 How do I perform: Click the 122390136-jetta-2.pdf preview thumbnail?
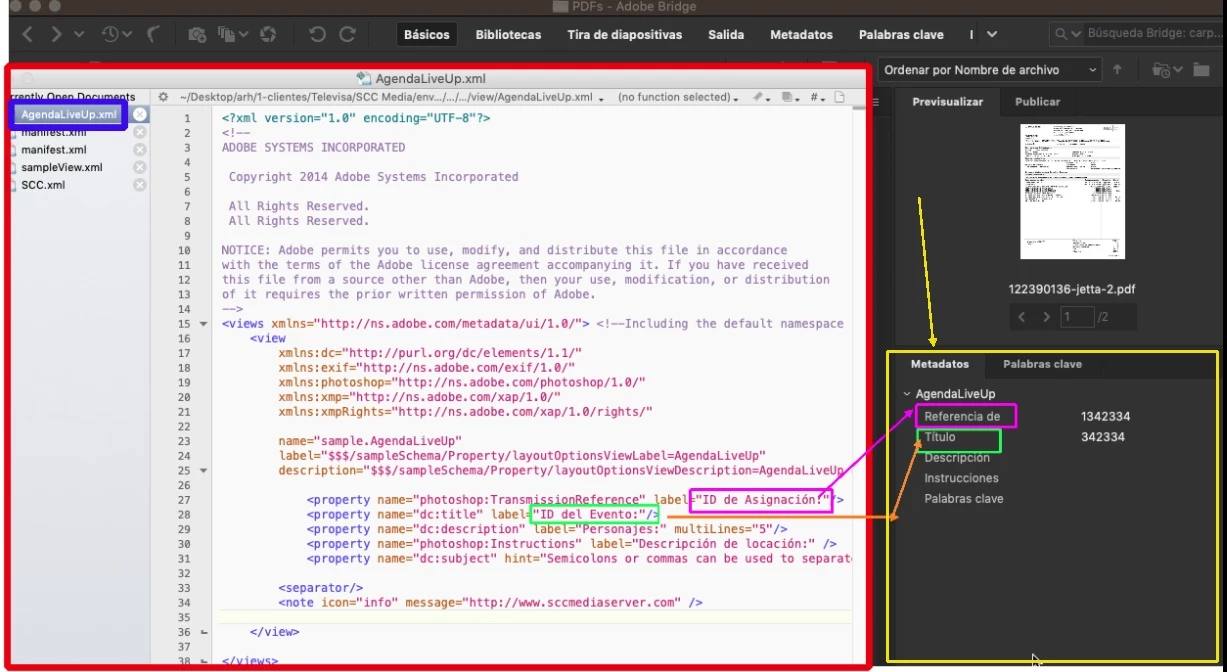click(1072, 191)
